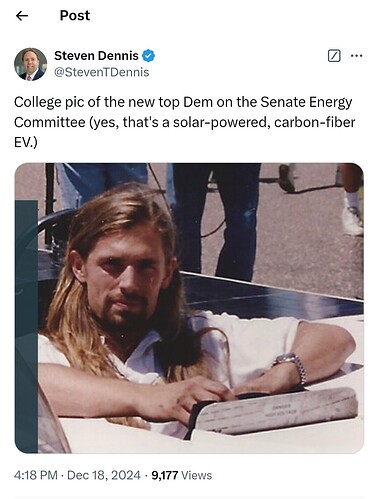Click the word Views beside the count
Screen dimensions: 378x499
[197, 475]
